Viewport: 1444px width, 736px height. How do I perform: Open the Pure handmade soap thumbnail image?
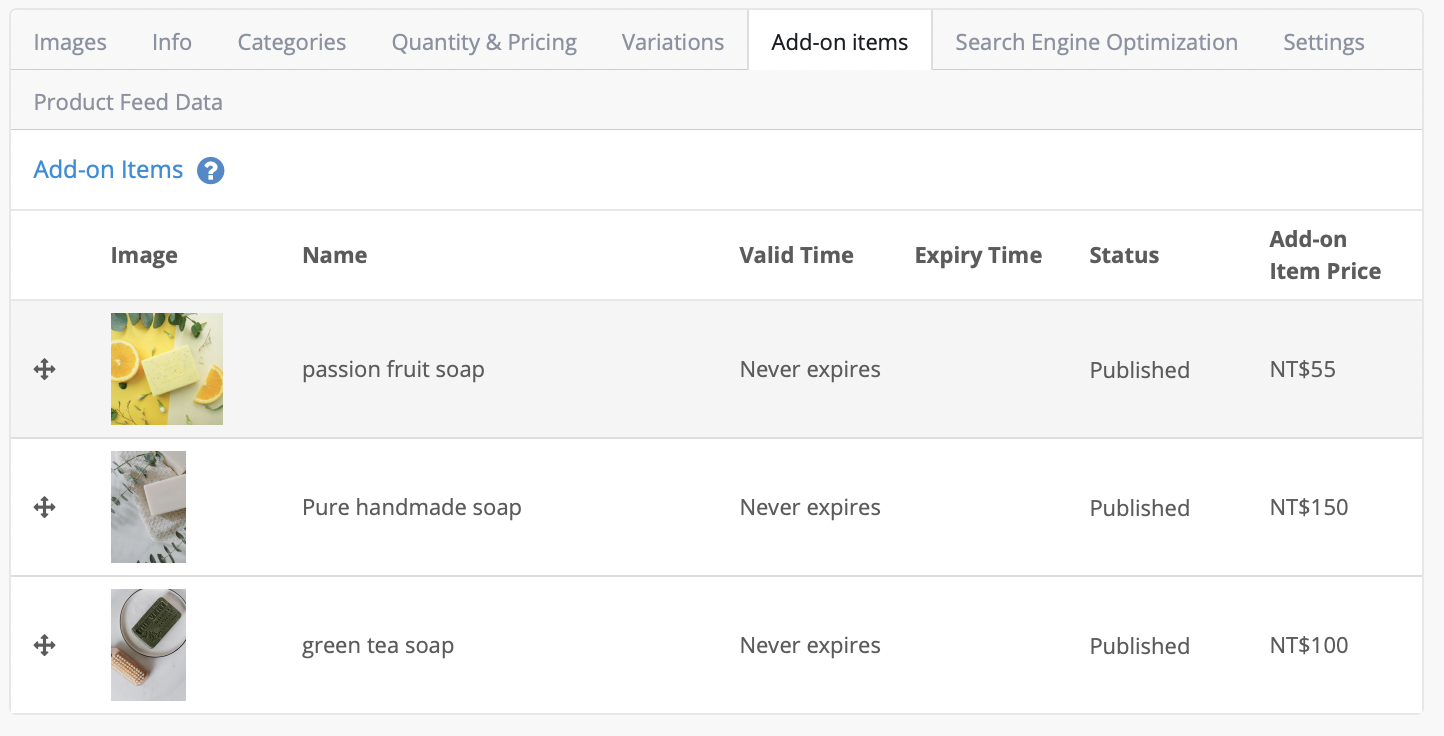click(148, 507)
